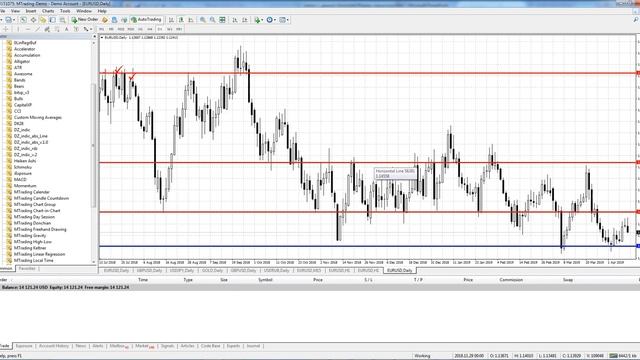The height and width of the screenshot is (360, 640).
Task: Select the horizontal line tool
Action: click(x=28, y=29)
